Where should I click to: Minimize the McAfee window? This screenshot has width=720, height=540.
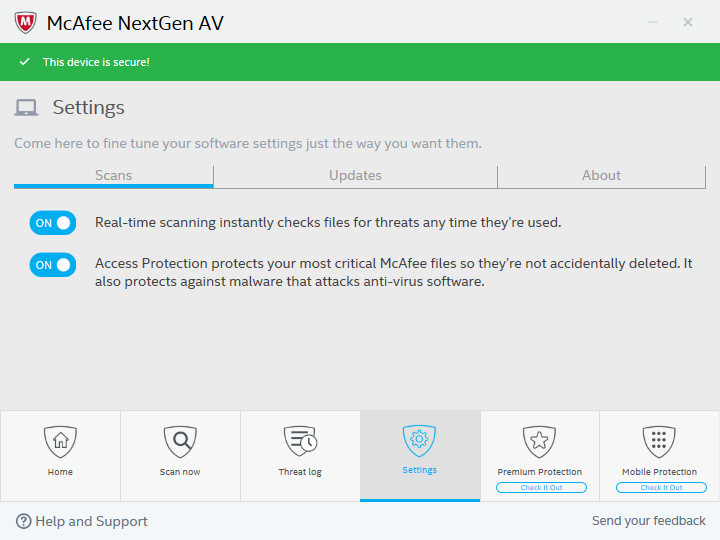653,22
